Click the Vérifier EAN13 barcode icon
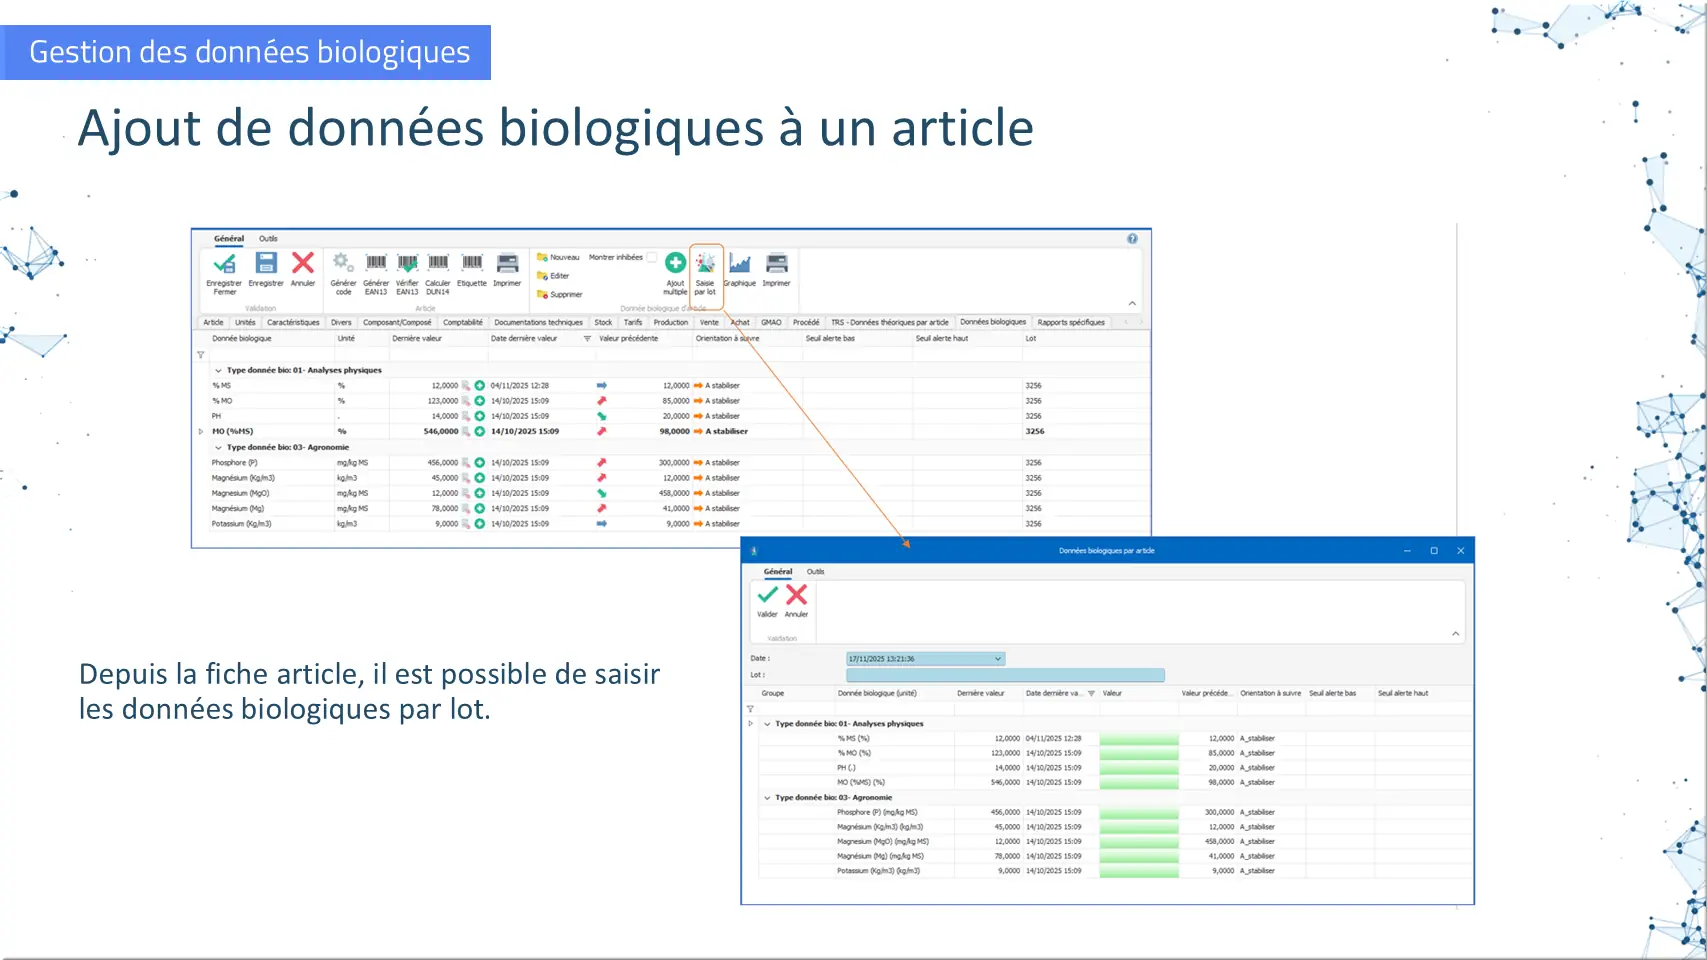1707x960 pixels. pos(407,264)
